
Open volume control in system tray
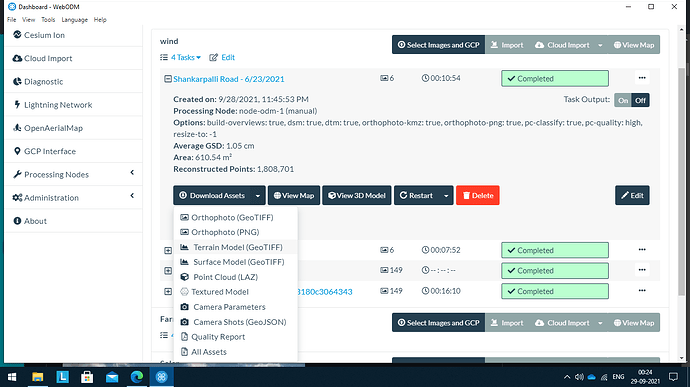[579, 377]
